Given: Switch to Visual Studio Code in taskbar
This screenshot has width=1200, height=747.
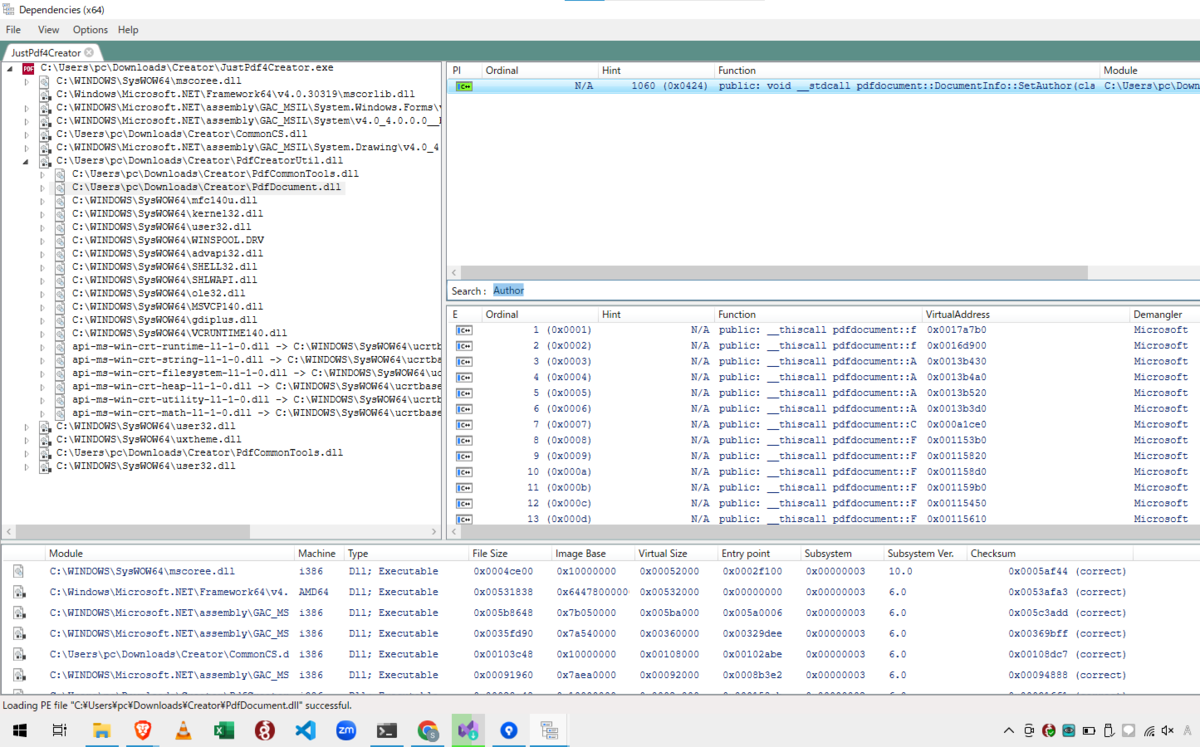Looking at the screenshot, I should tap(306, 730).
